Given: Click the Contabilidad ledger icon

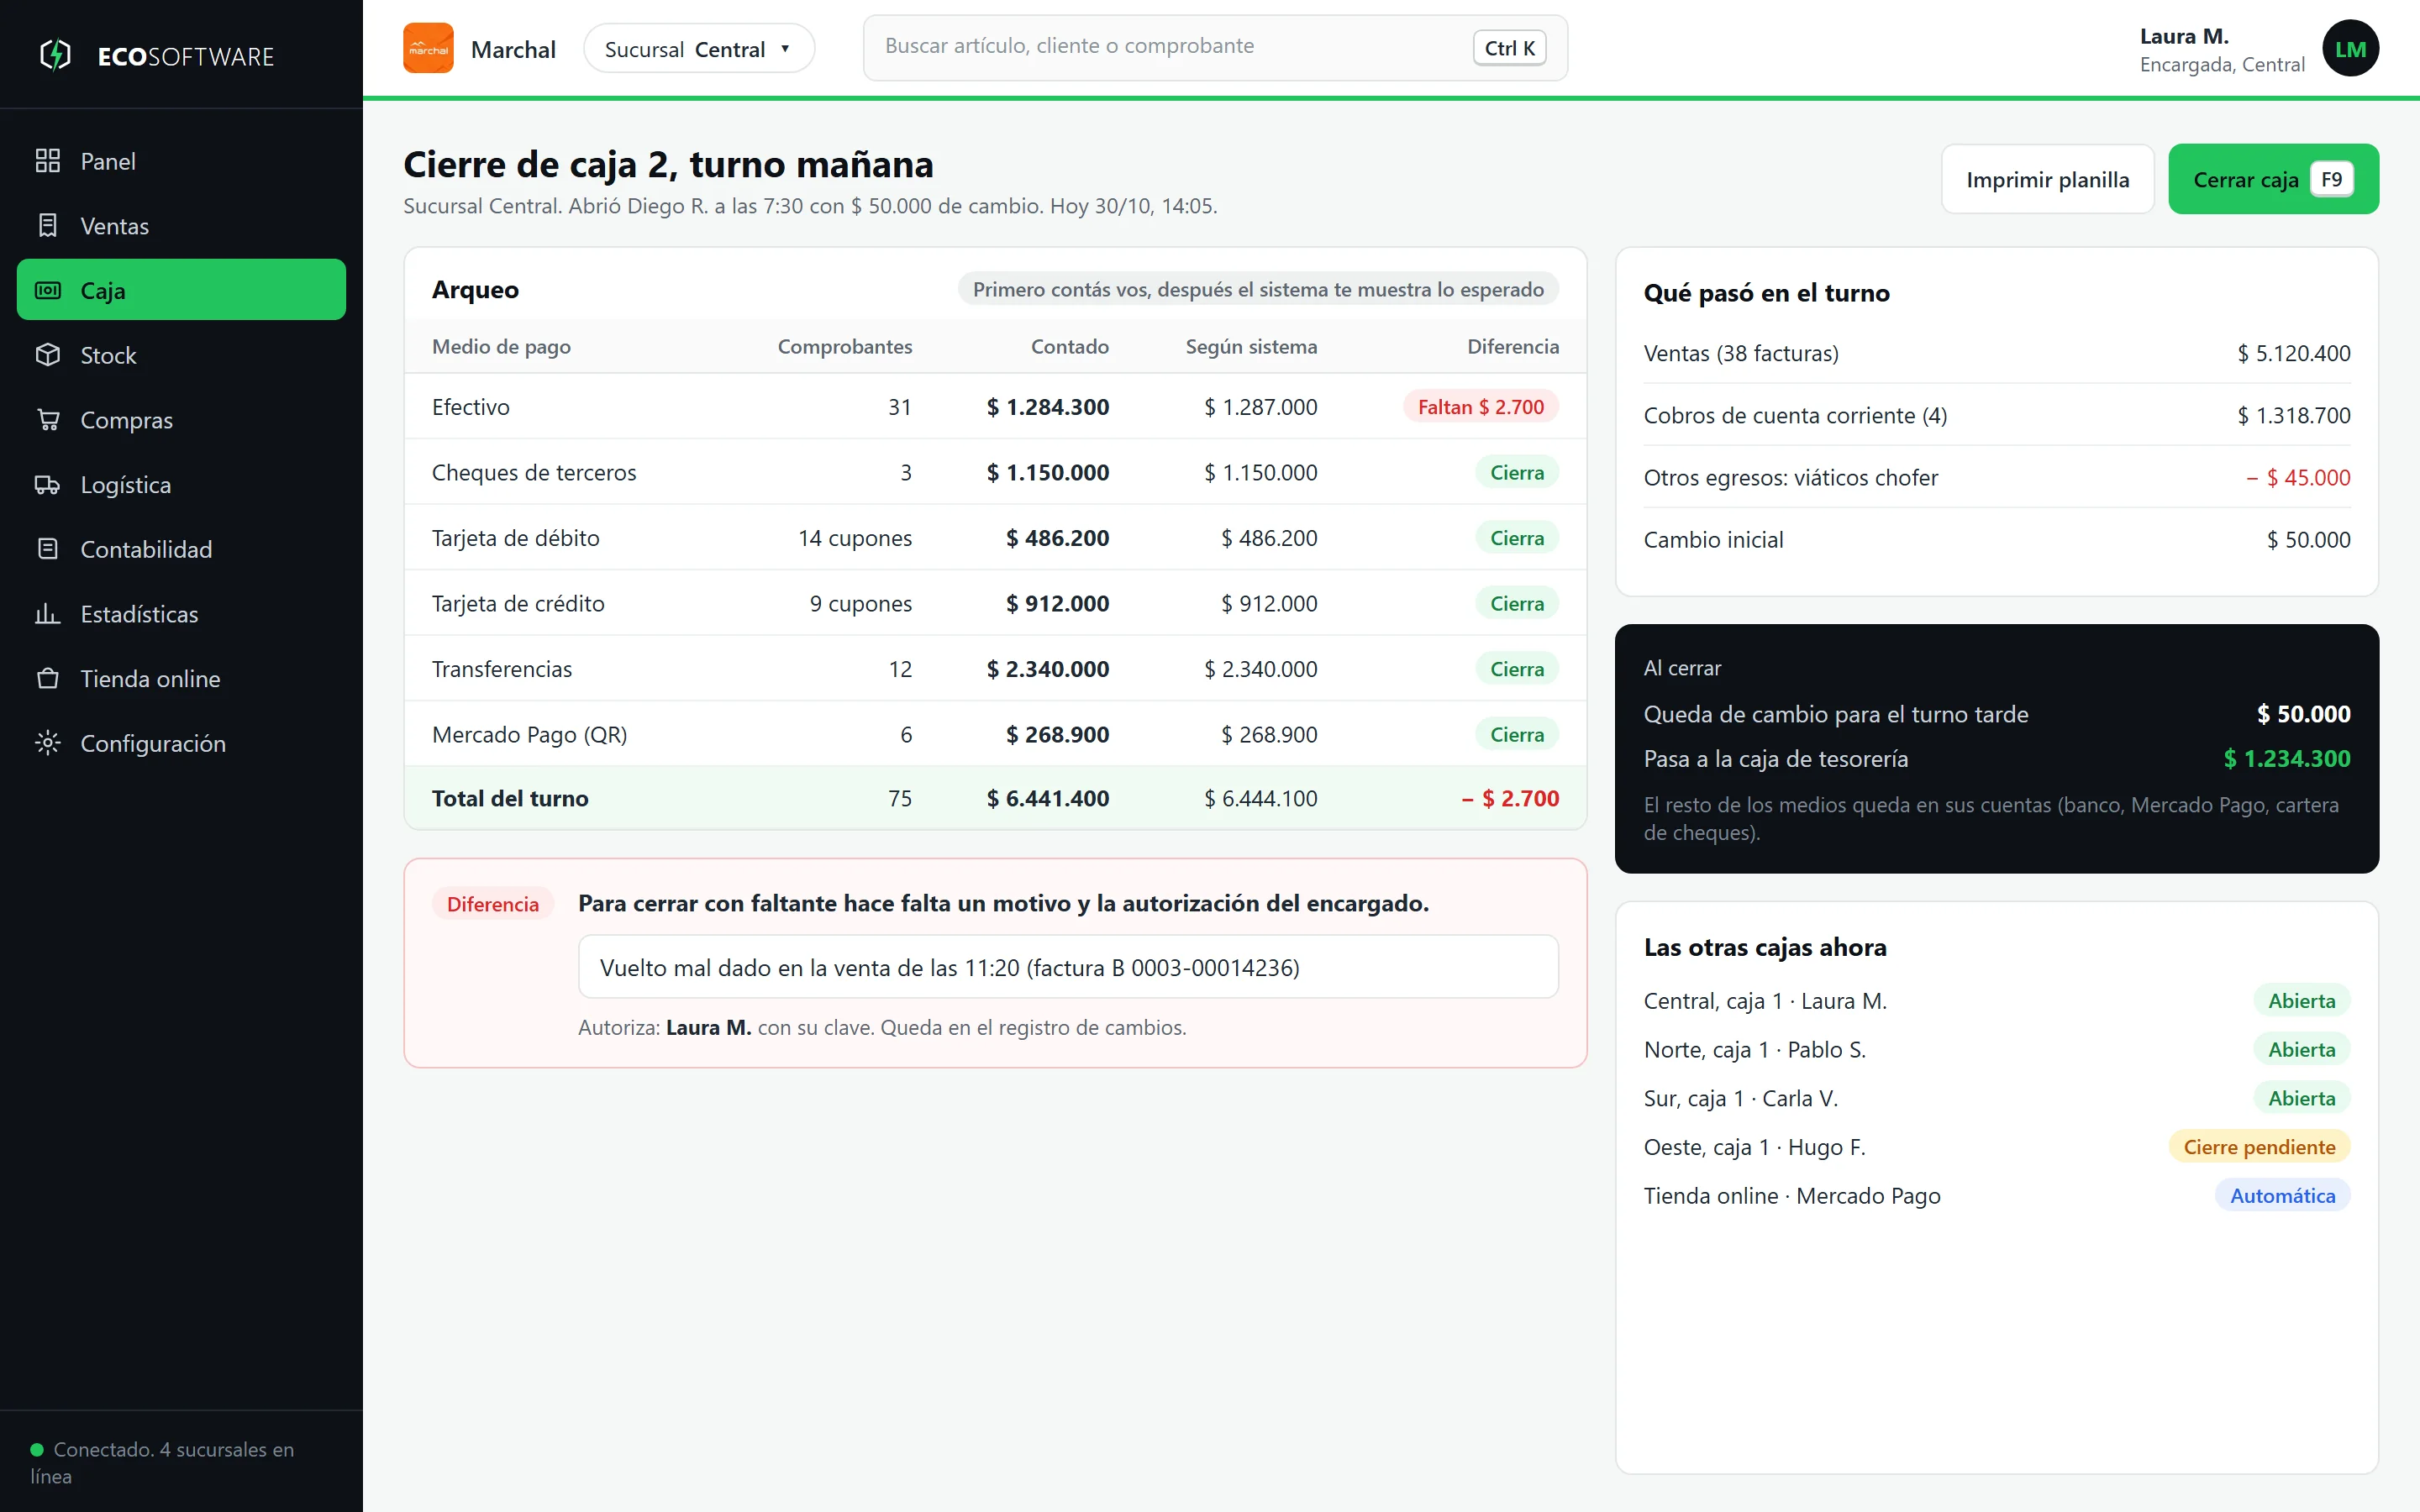Looking at the screenshot, I should pos(47,549).
